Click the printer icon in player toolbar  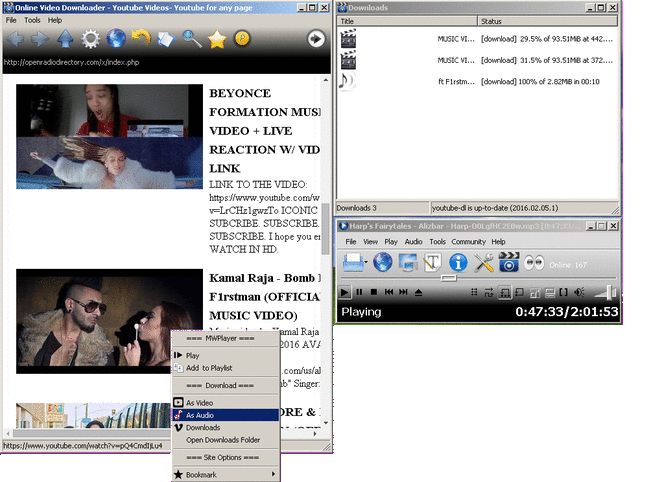[x=353, y=263]
